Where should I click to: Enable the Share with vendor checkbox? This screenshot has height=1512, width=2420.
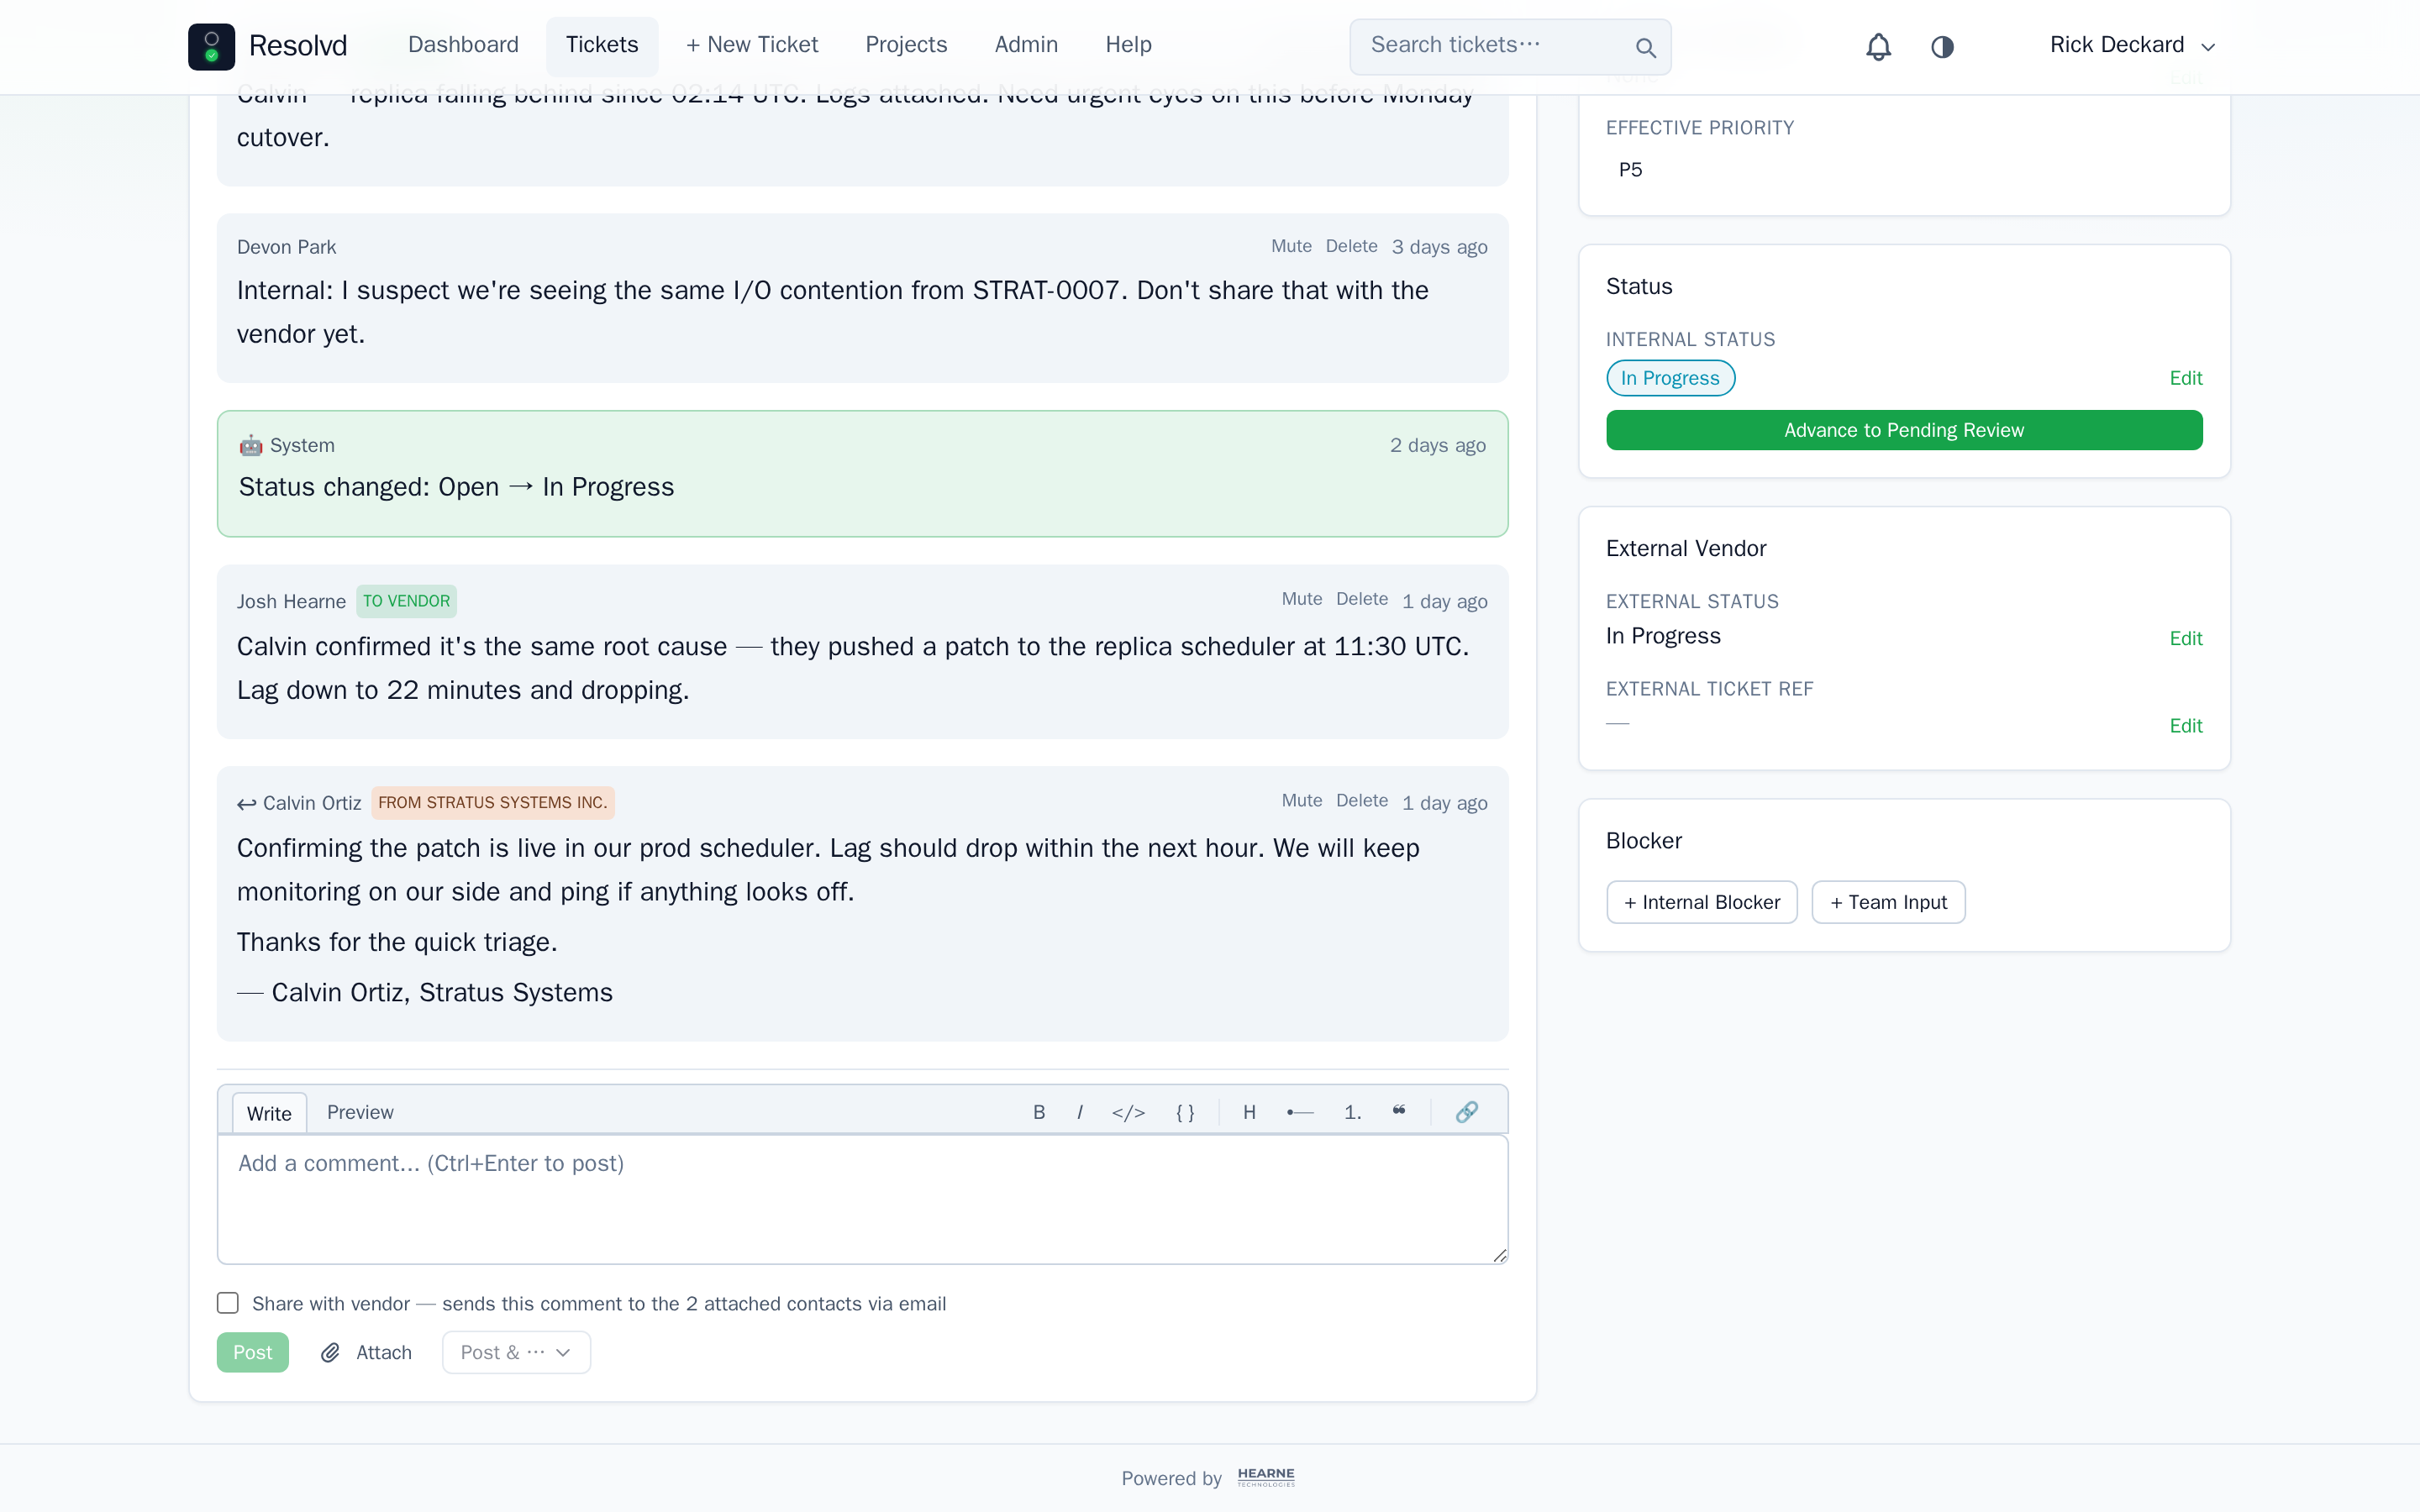click(x=228, y=1303)
